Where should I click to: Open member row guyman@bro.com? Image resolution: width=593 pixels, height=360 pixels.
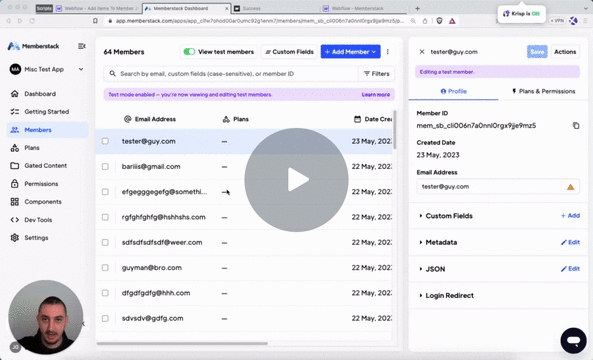click(x=244, y=268)
